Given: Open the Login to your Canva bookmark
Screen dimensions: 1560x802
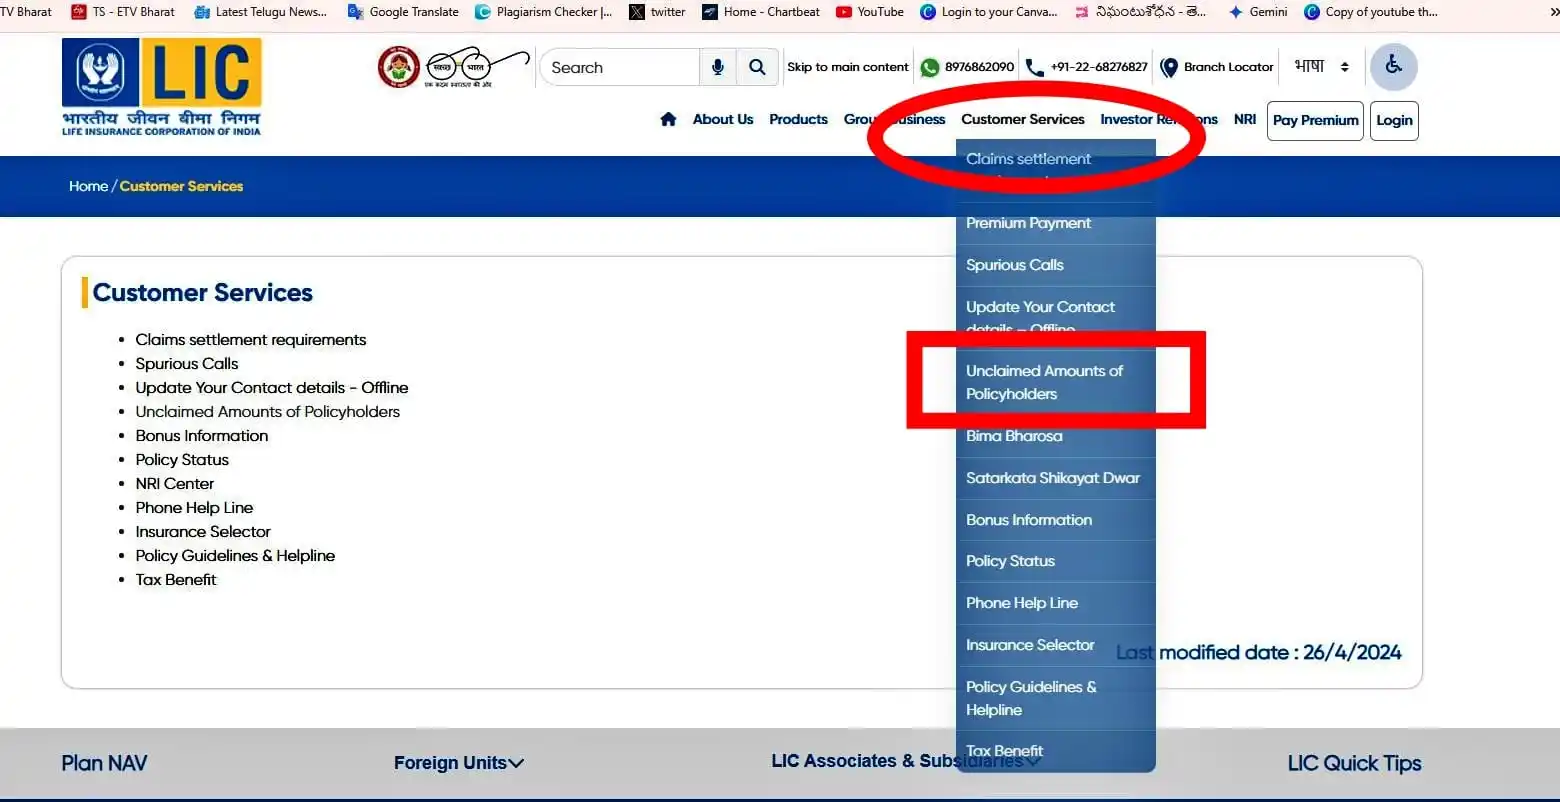Looking at the screenshot, I should pyautogui.click(x=988, y=12).
